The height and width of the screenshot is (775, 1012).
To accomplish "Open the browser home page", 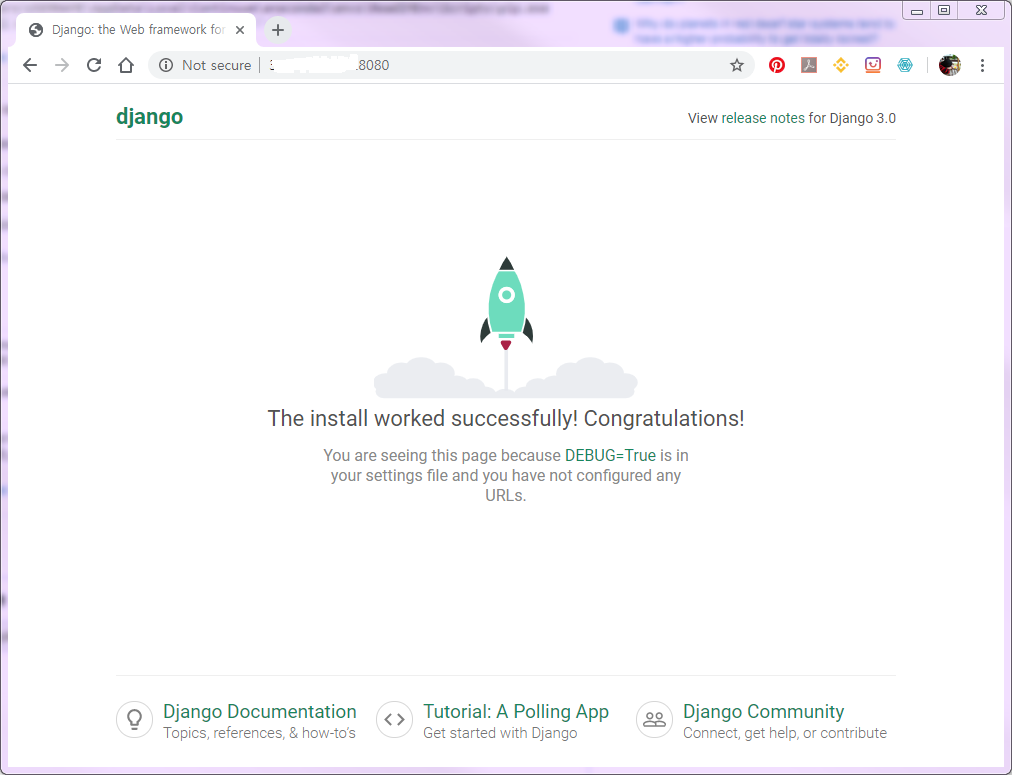I will click(126, 65).
